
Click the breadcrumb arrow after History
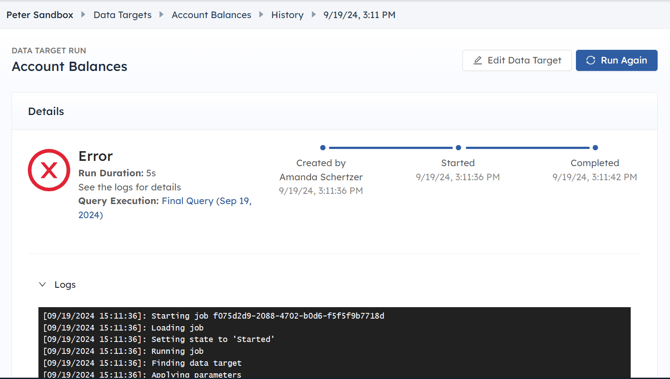314,15
